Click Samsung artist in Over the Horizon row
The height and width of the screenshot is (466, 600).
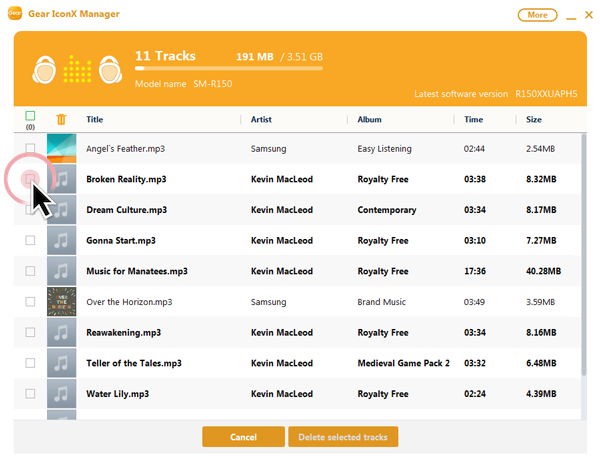pyautogui.click(x=268, y=302)
